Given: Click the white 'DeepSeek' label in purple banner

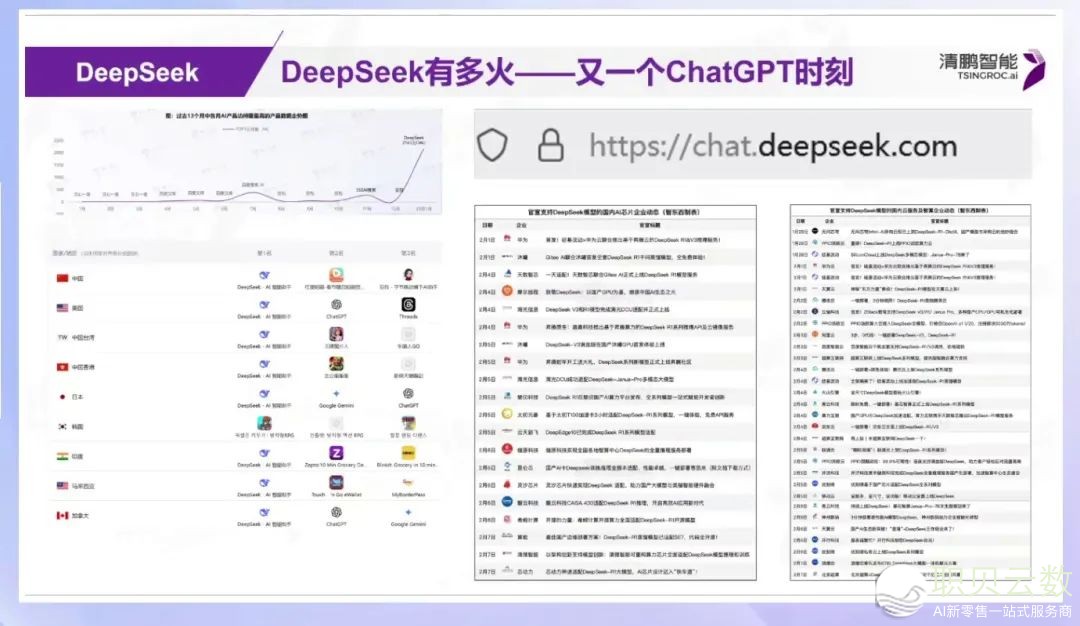Looking at the screenshot, I should (x=137, y=72).
